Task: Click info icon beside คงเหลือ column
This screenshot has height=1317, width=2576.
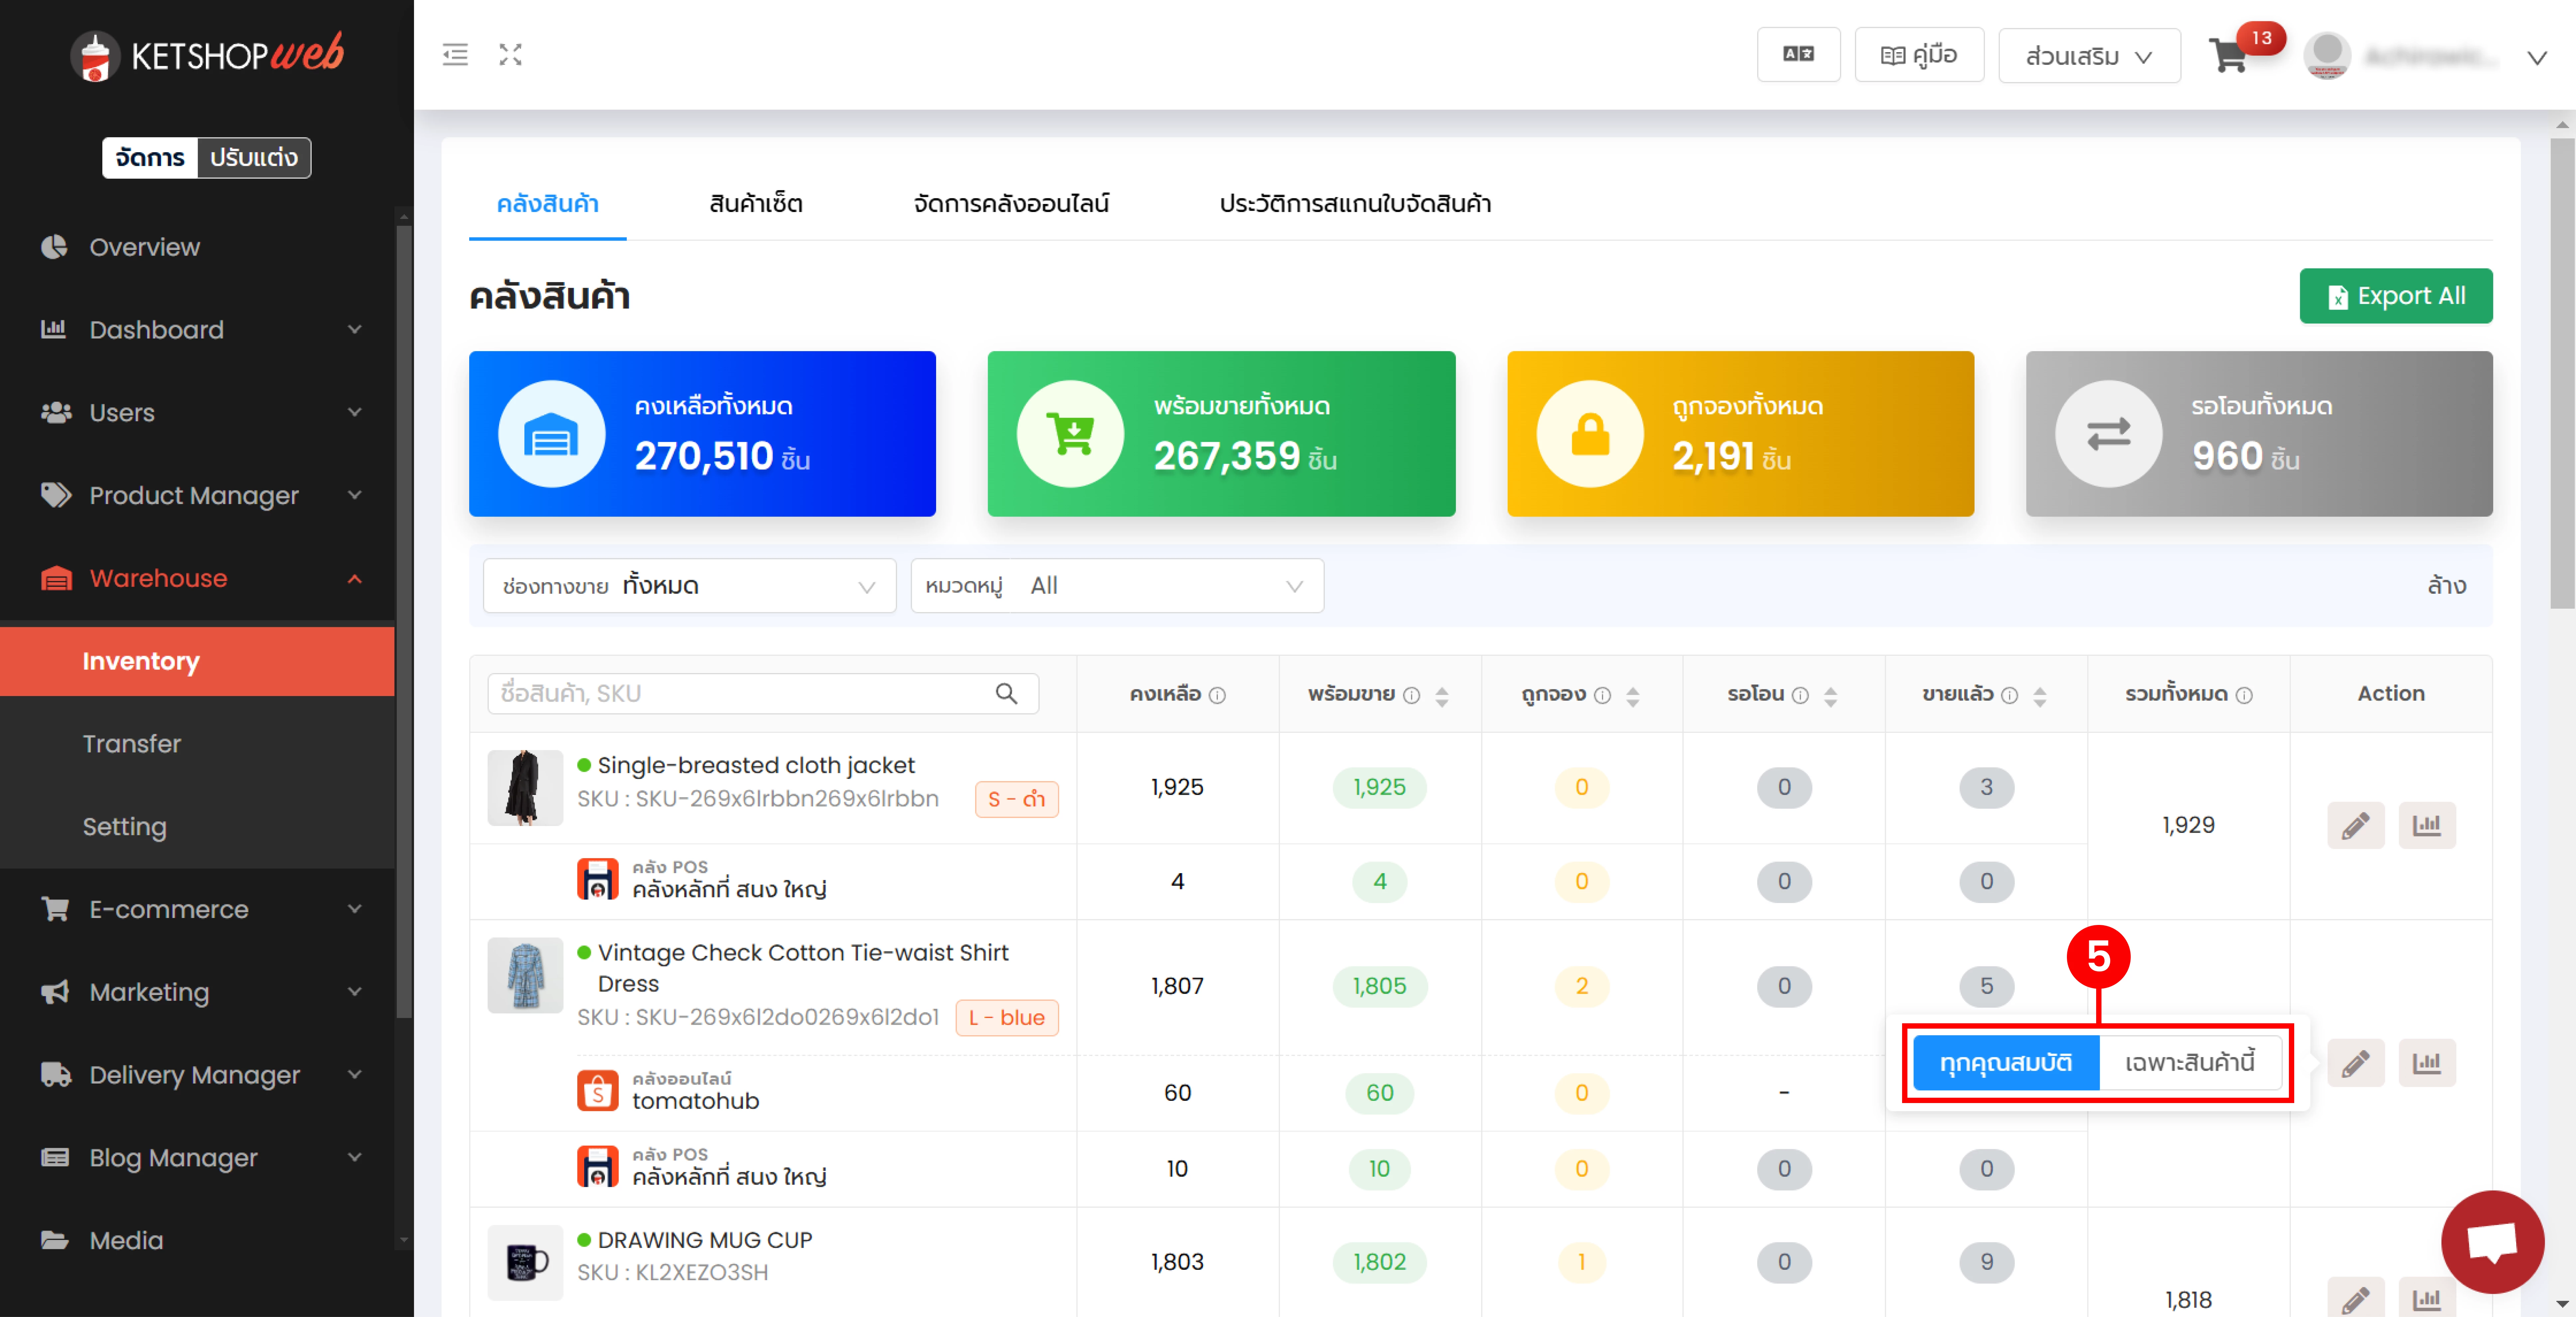Action: coord(1217,695)
